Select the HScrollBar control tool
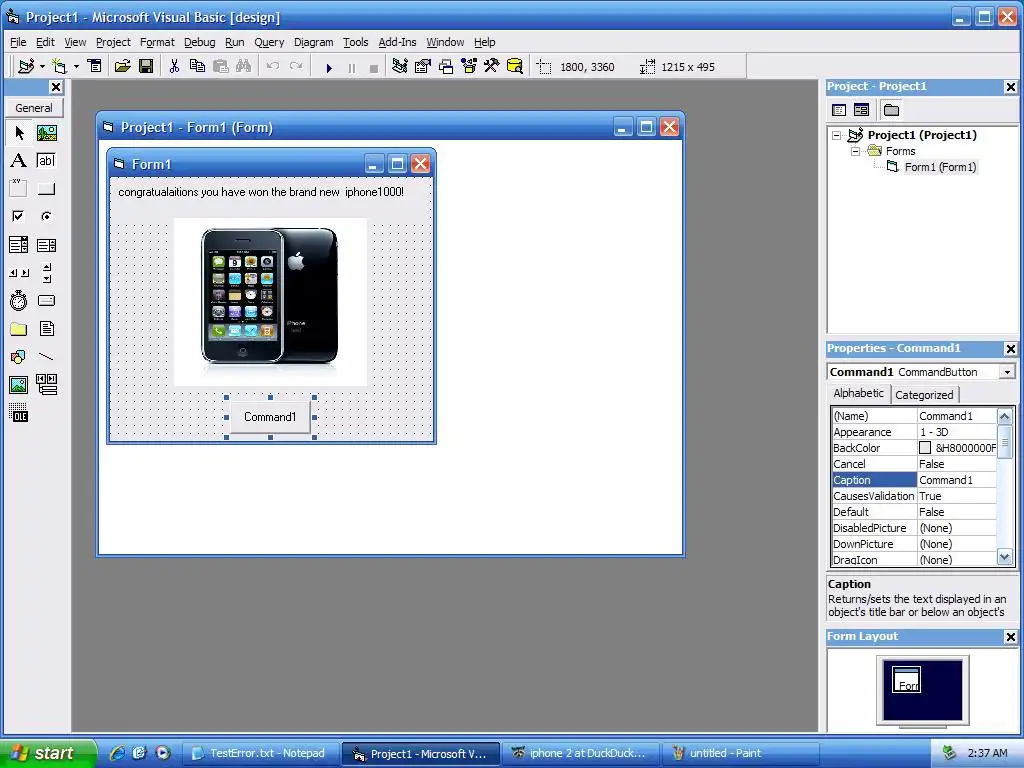 [x=19, y=273]
